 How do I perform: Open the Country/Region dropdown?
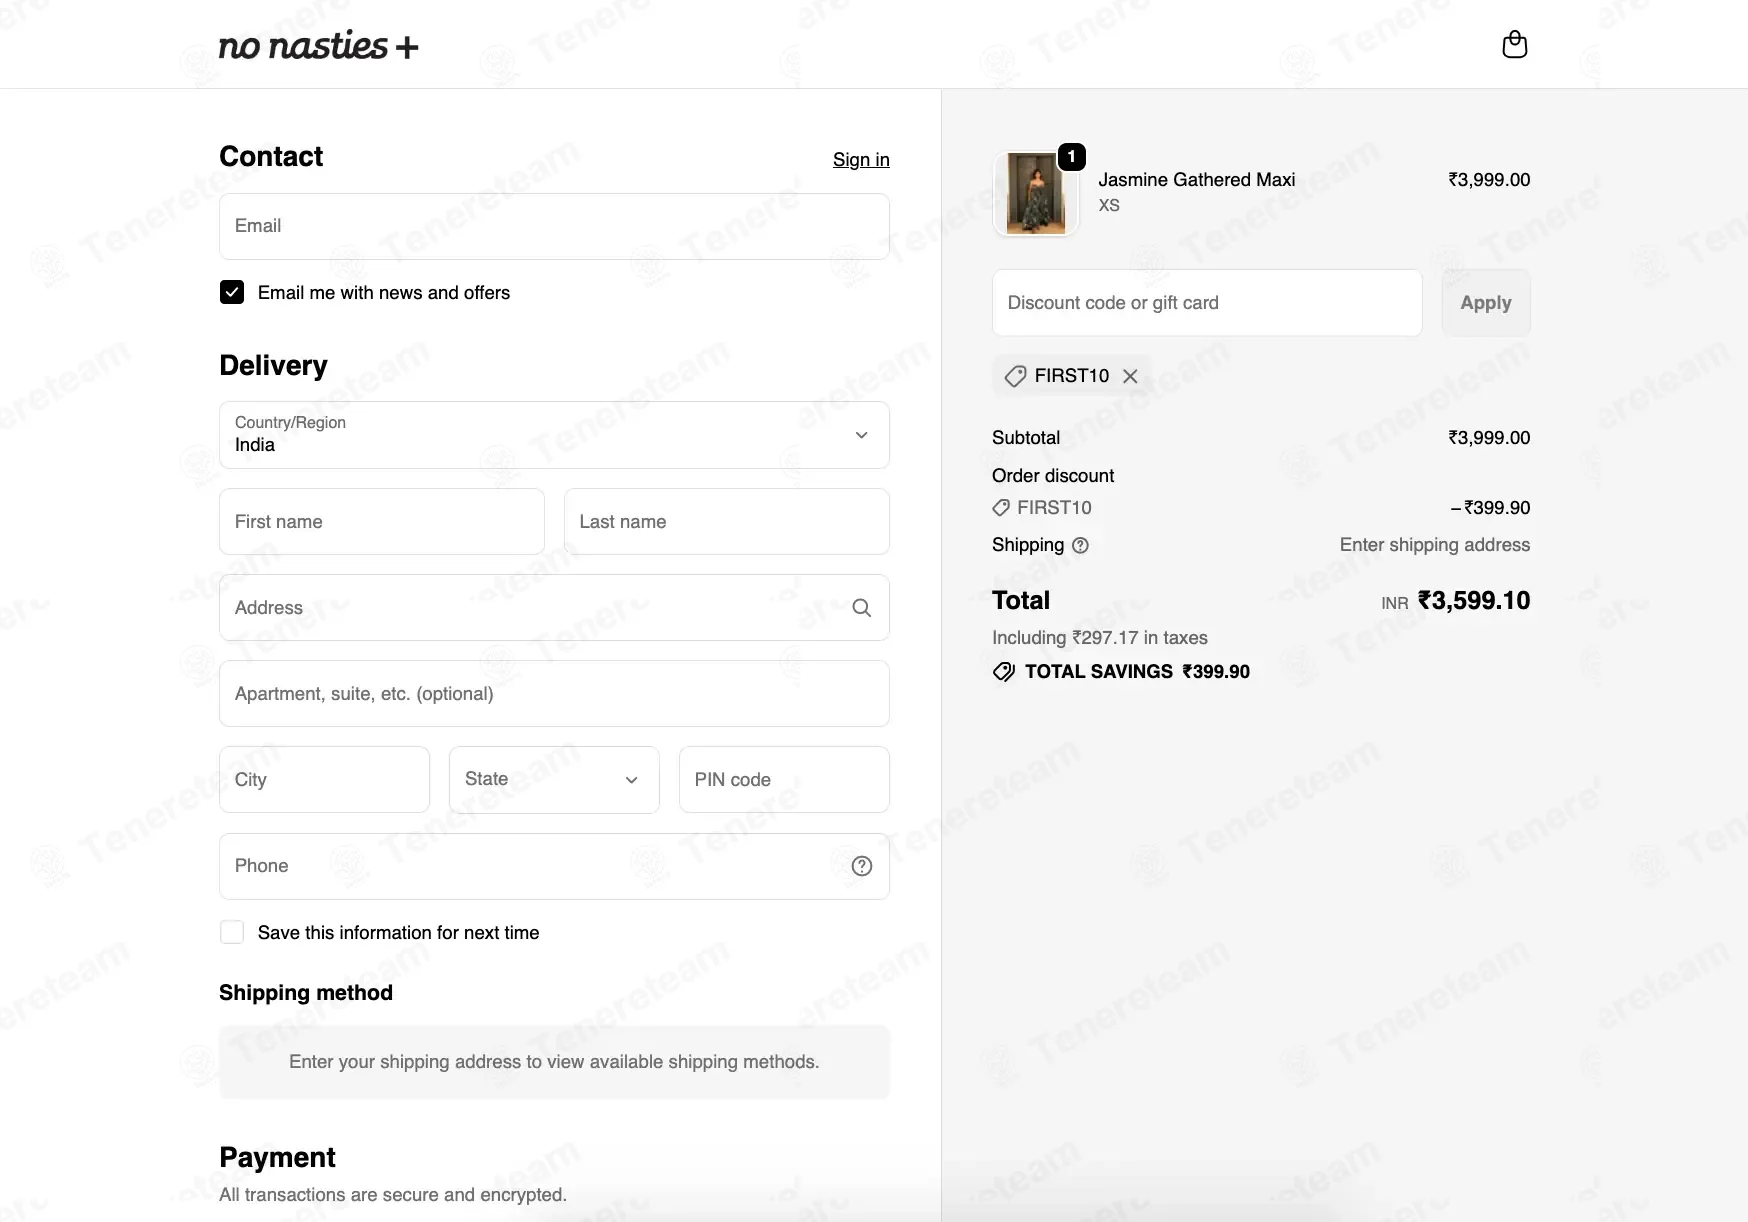coord(554,435)
